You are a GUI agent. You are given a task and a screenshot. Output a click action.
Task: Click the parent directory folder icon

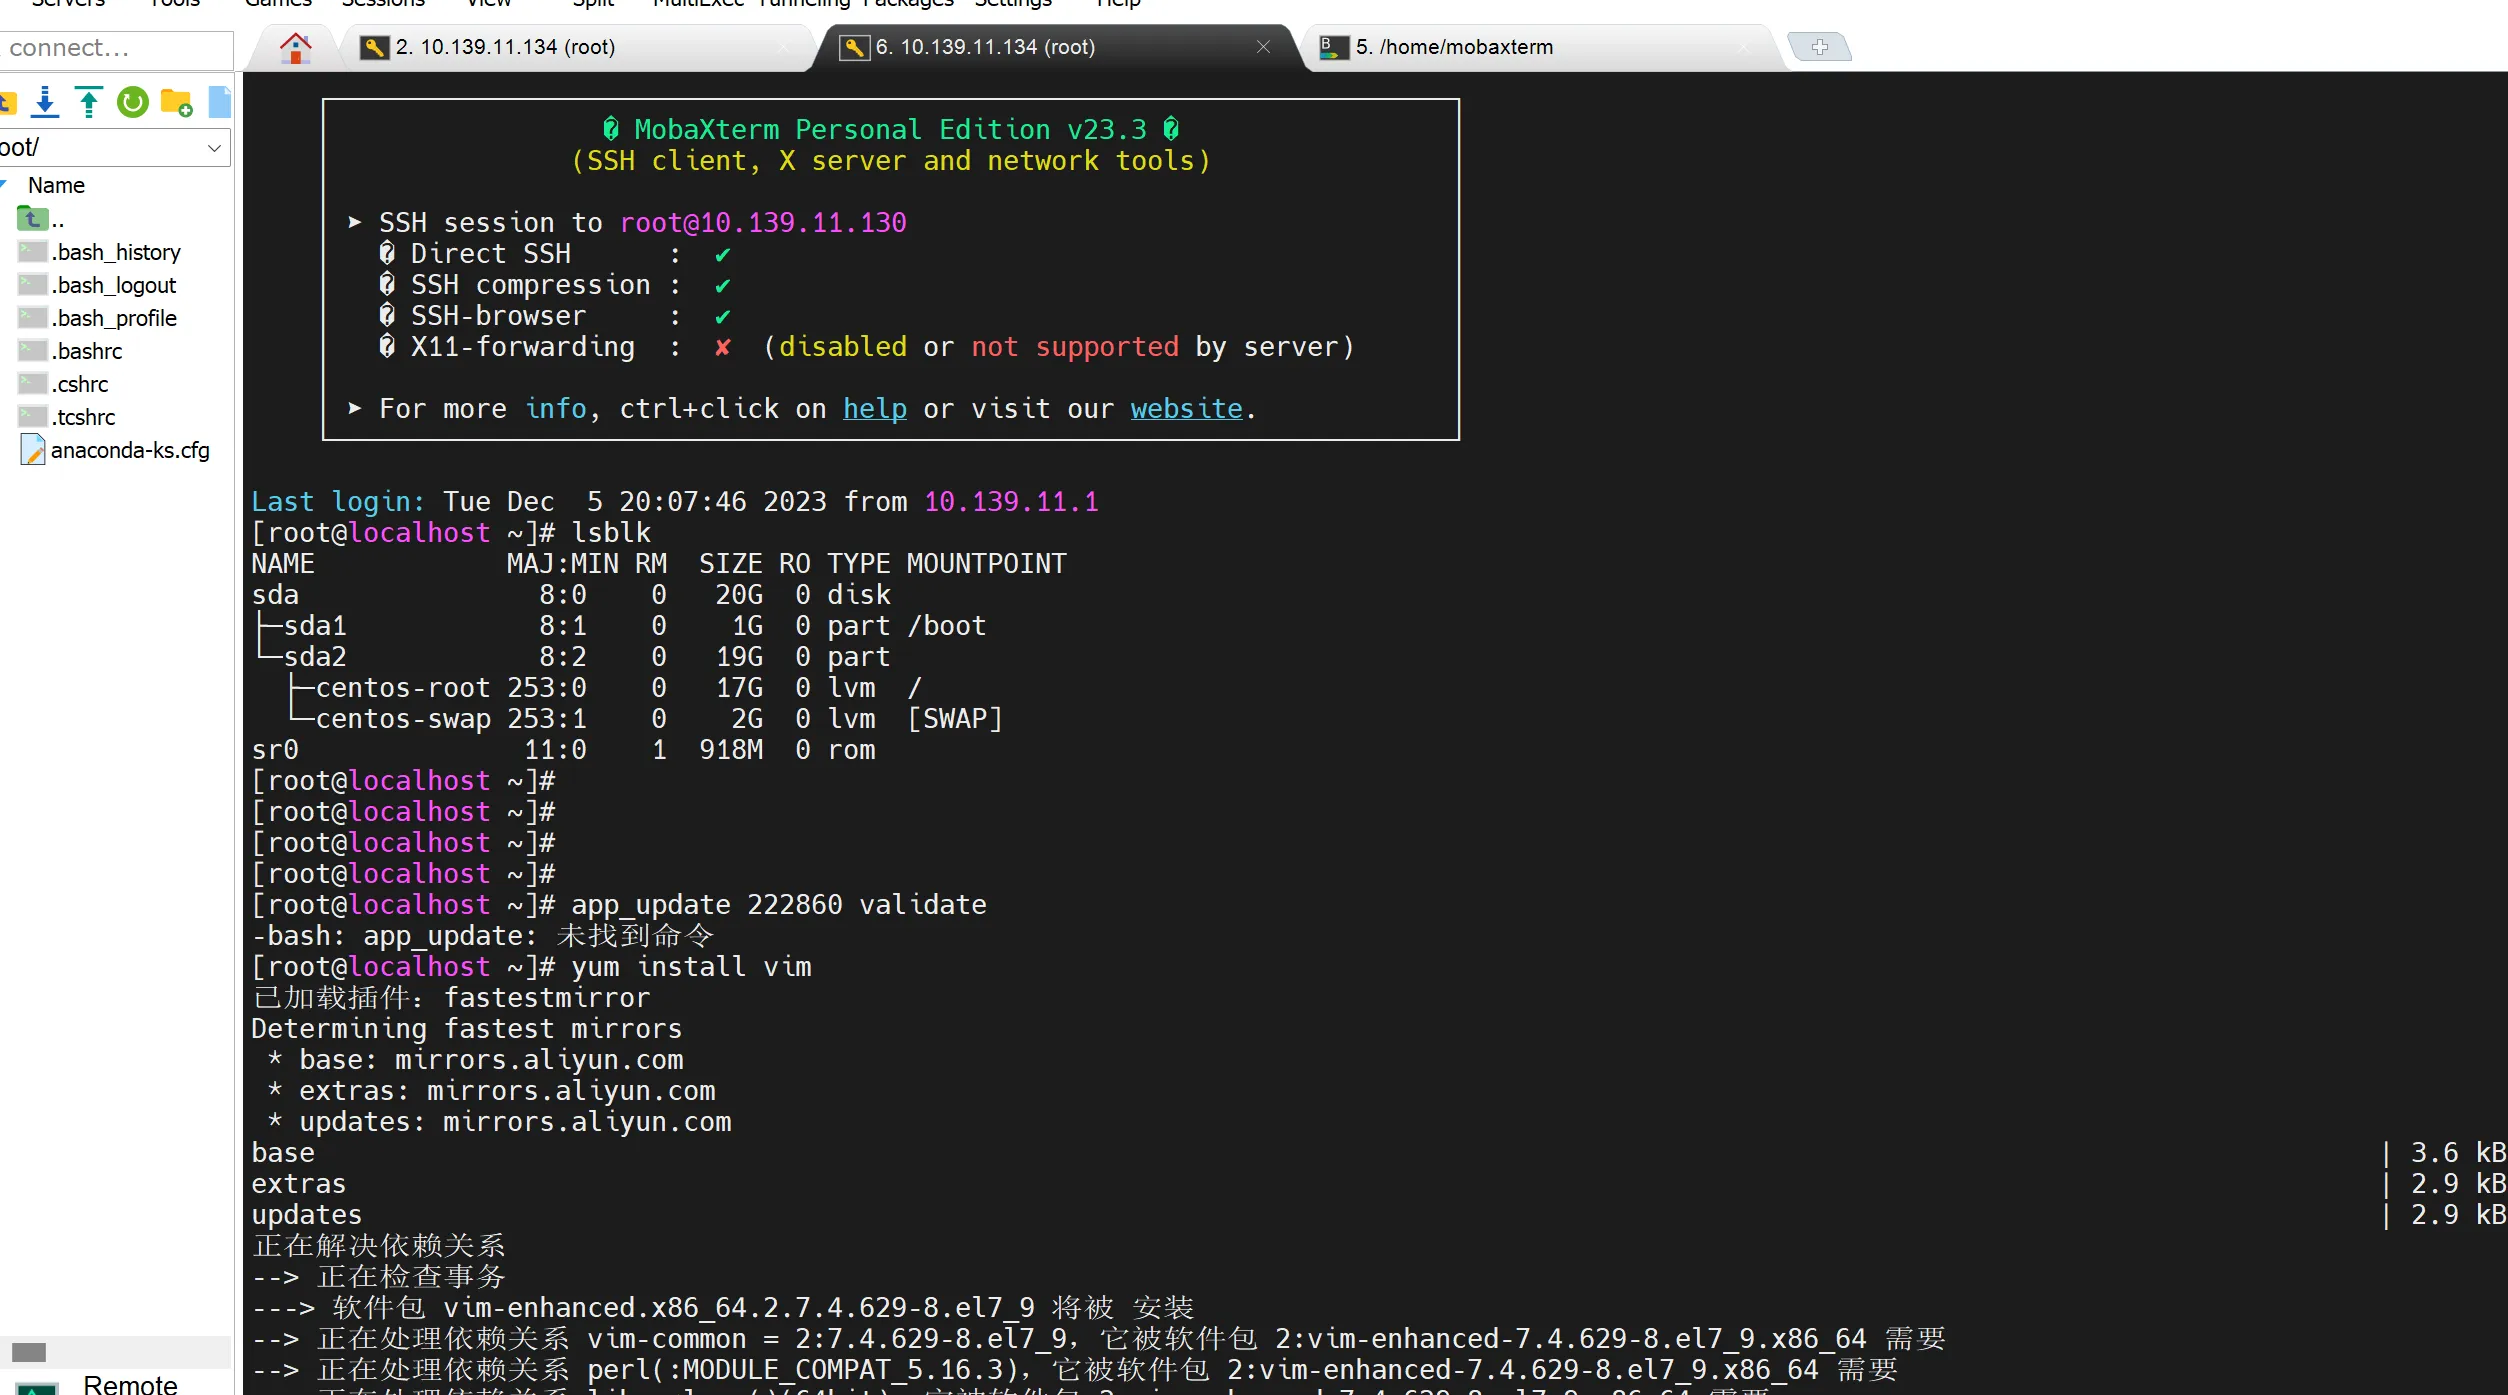coord(32,219)
